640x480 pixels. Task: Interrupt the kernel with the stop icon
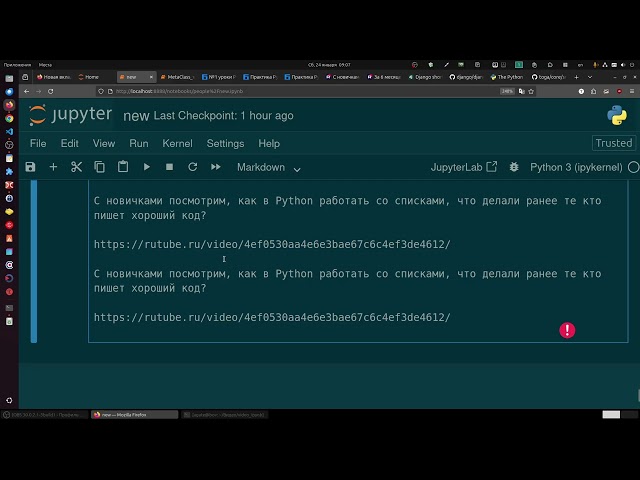(x=169, y=167)
